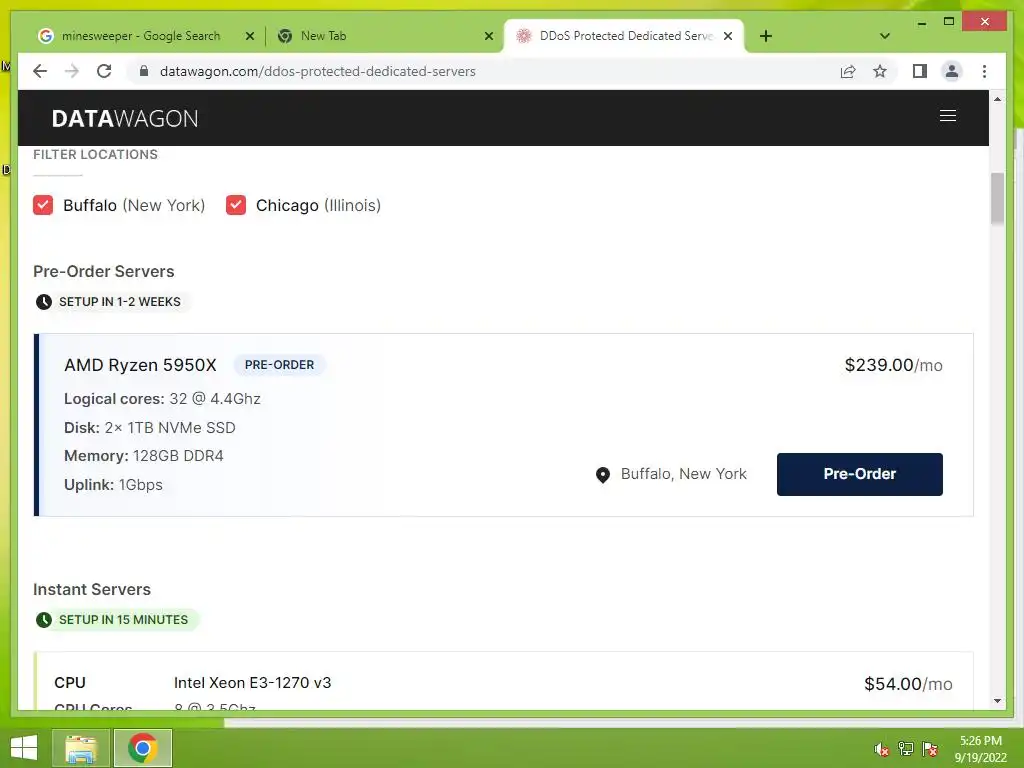Viewport: 1024px width, 768px height.
Task: Open the browser side panel
Action: 920,71
